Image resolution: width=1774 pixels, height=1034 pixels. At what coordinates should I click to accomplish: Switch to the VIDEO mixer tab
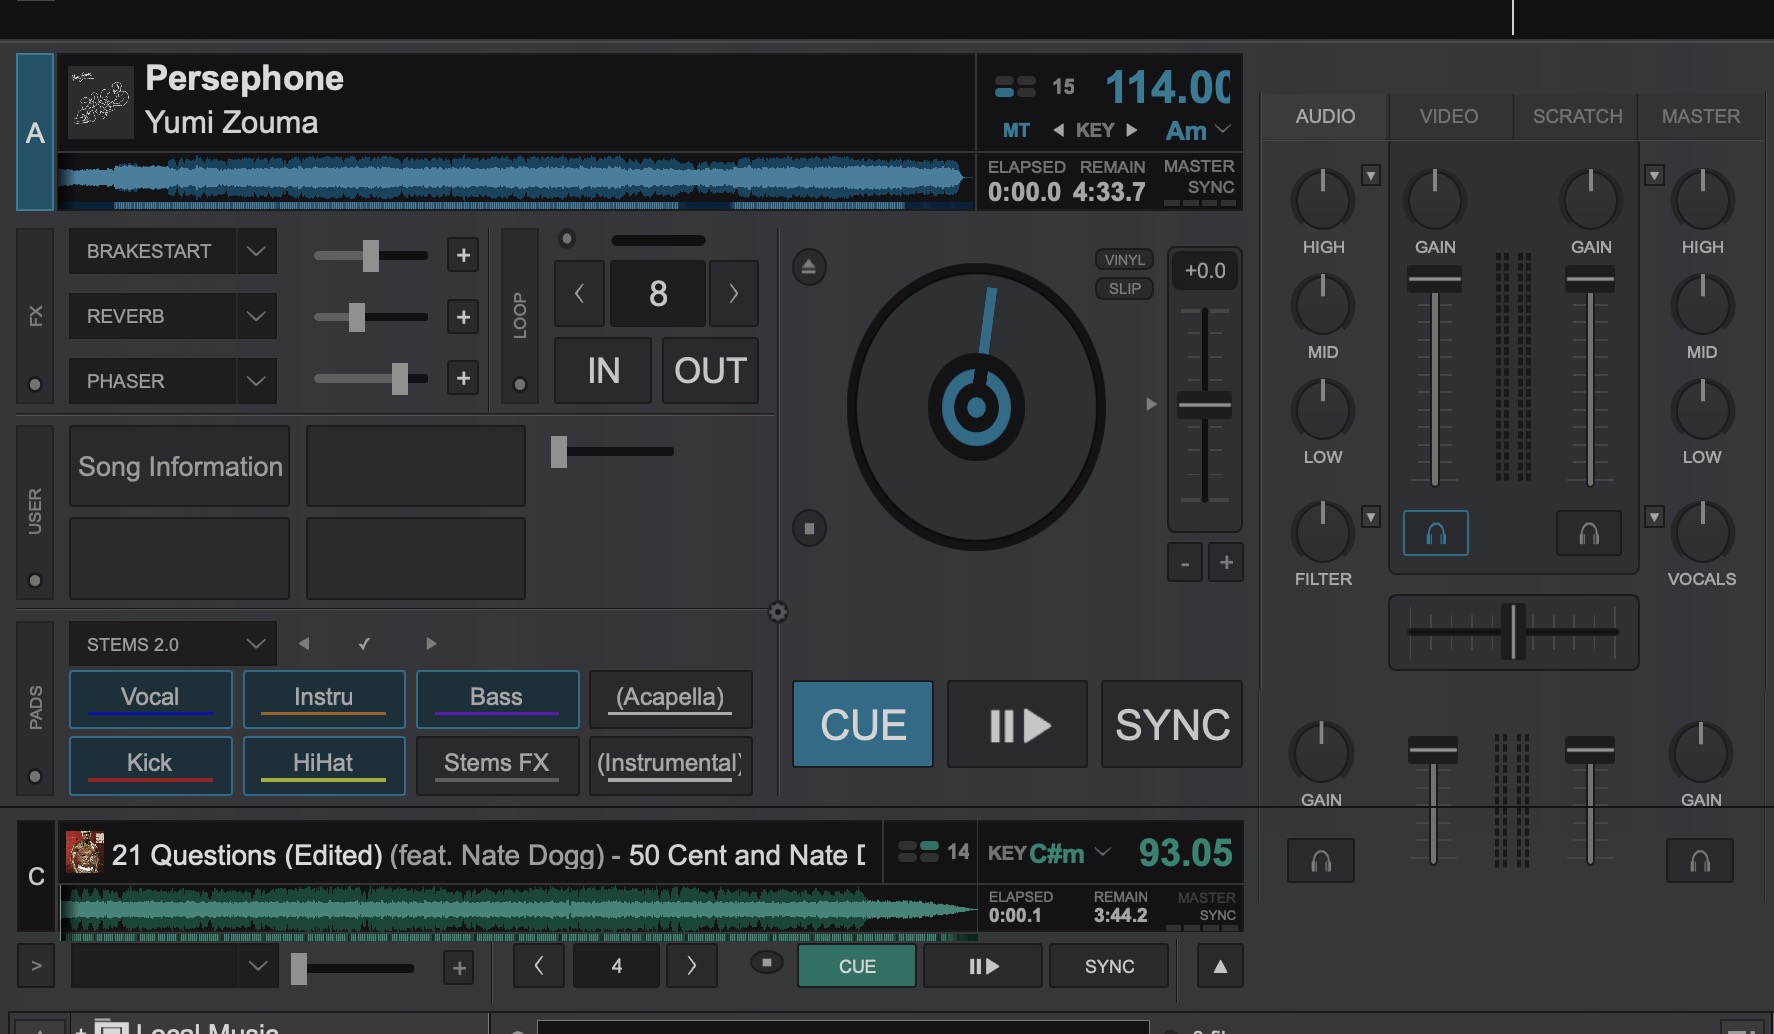tap(1449, 116)
